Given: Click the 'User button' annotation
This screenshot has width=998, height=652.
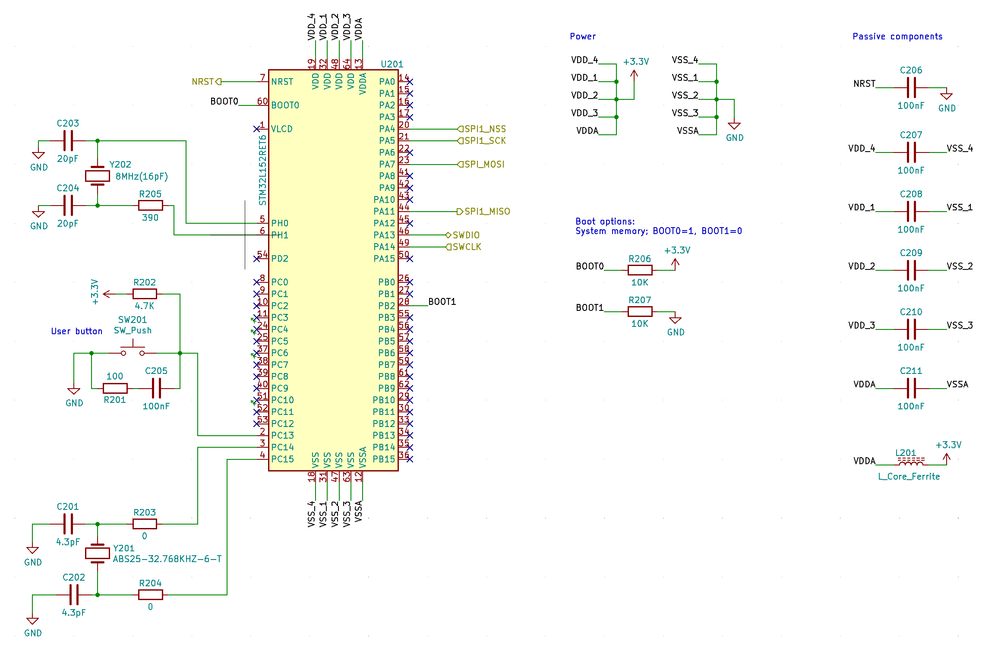Looking at the screenshot, I should tap(76, 331).
